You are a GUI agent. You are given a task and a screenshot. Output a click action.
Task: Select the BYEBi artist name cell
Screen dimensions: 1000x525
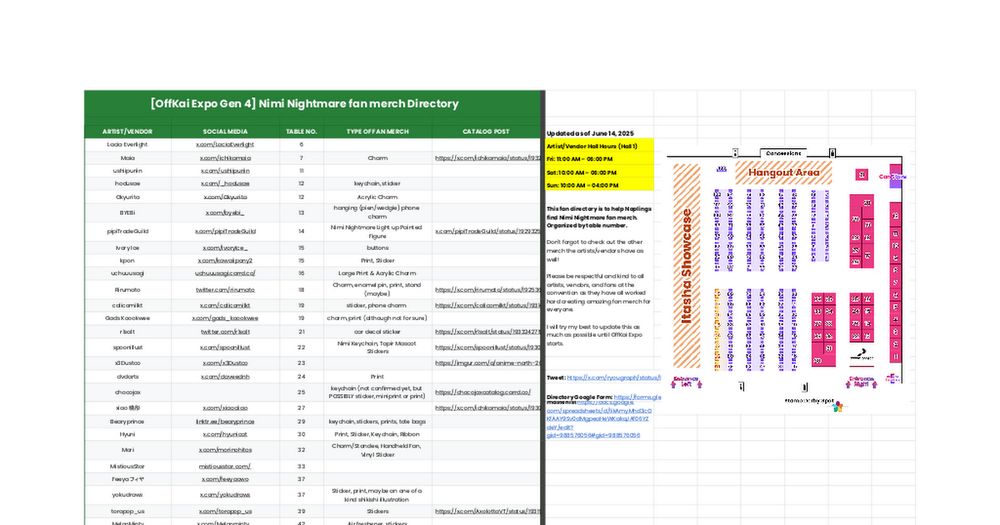[128, 212]
